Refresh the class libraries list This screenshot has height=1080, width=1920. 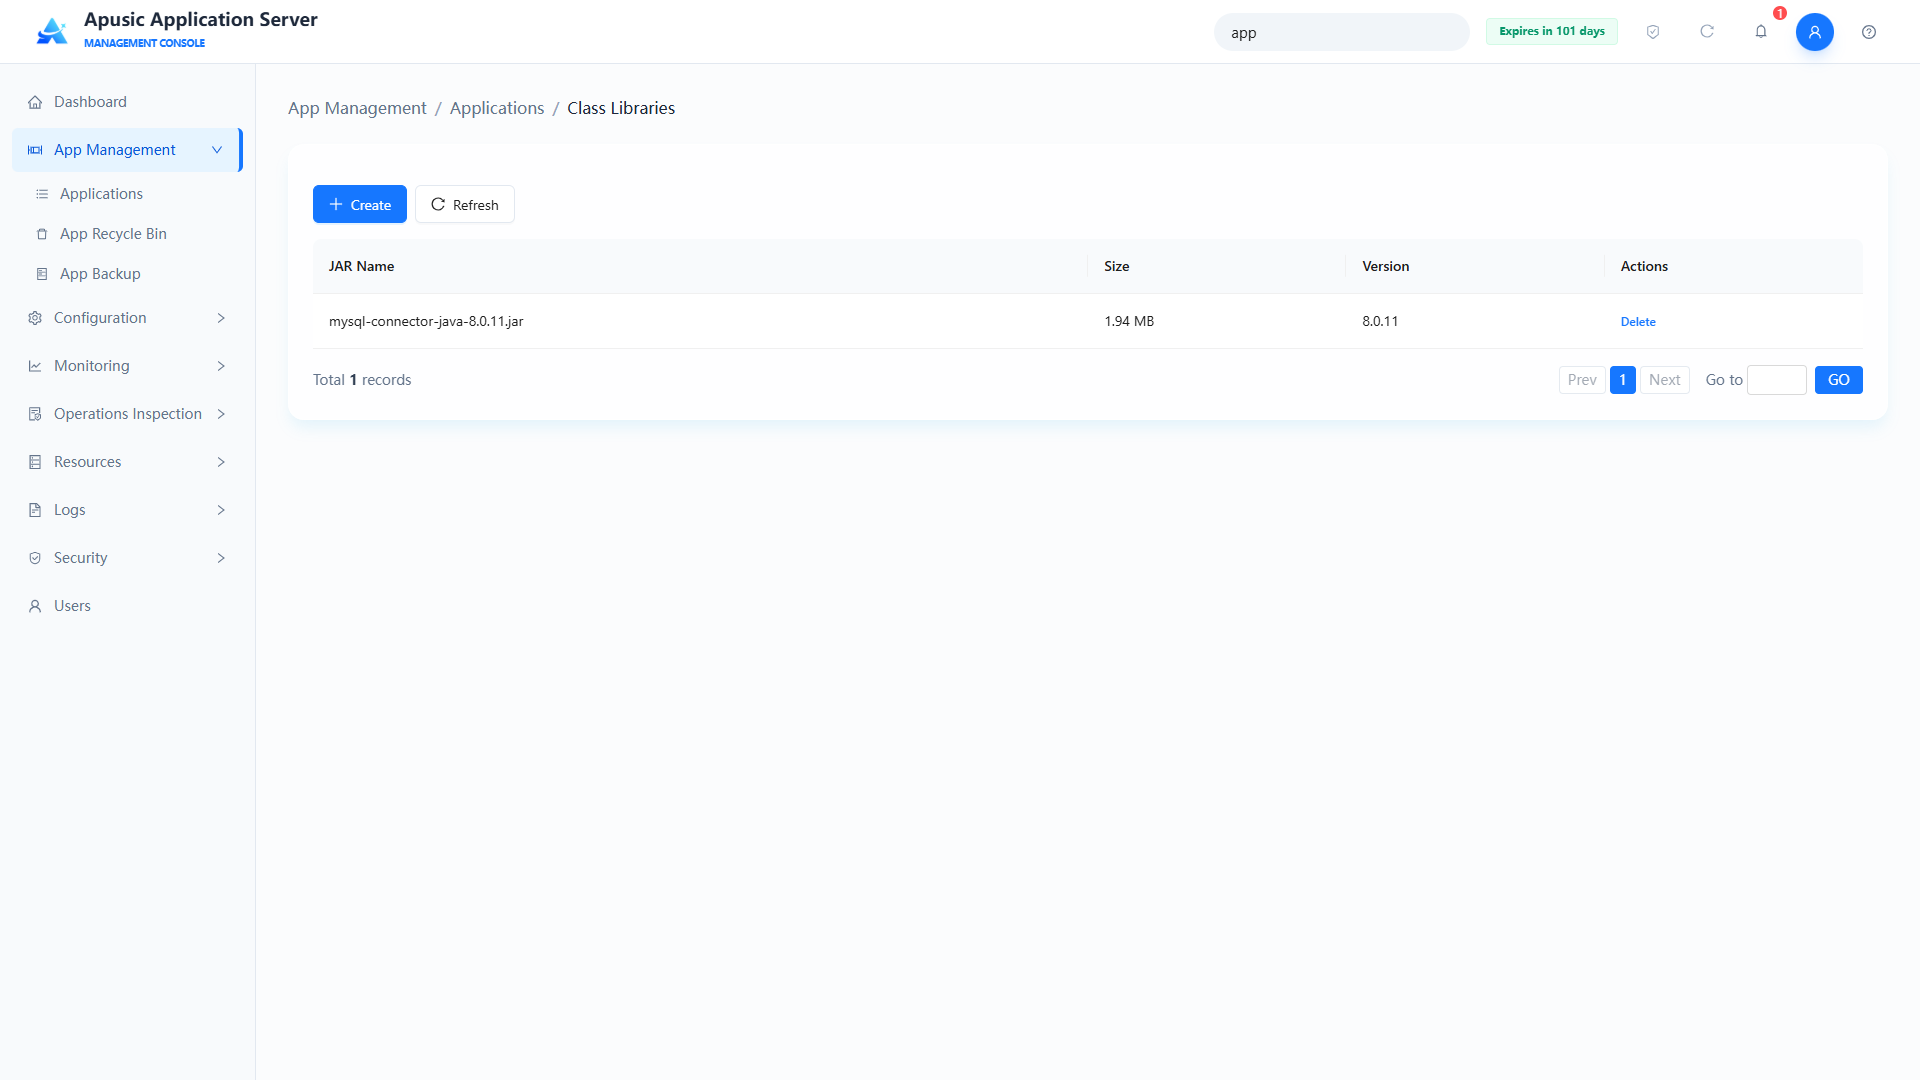click(x=465, y=204)
